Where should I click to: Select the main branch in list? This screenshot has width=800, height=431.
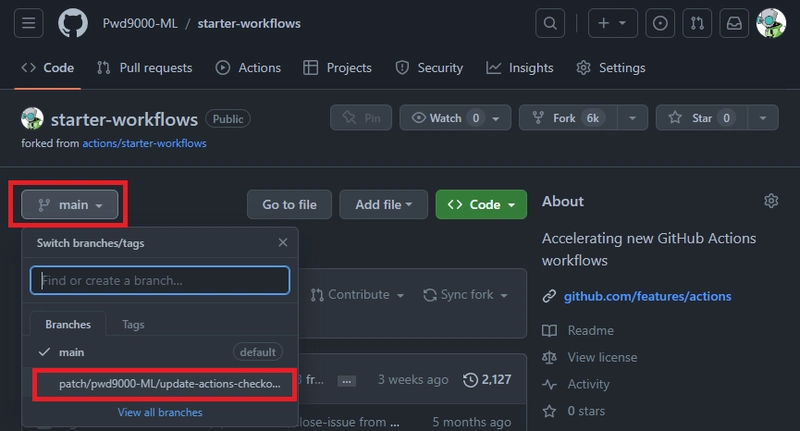[72, 352]
